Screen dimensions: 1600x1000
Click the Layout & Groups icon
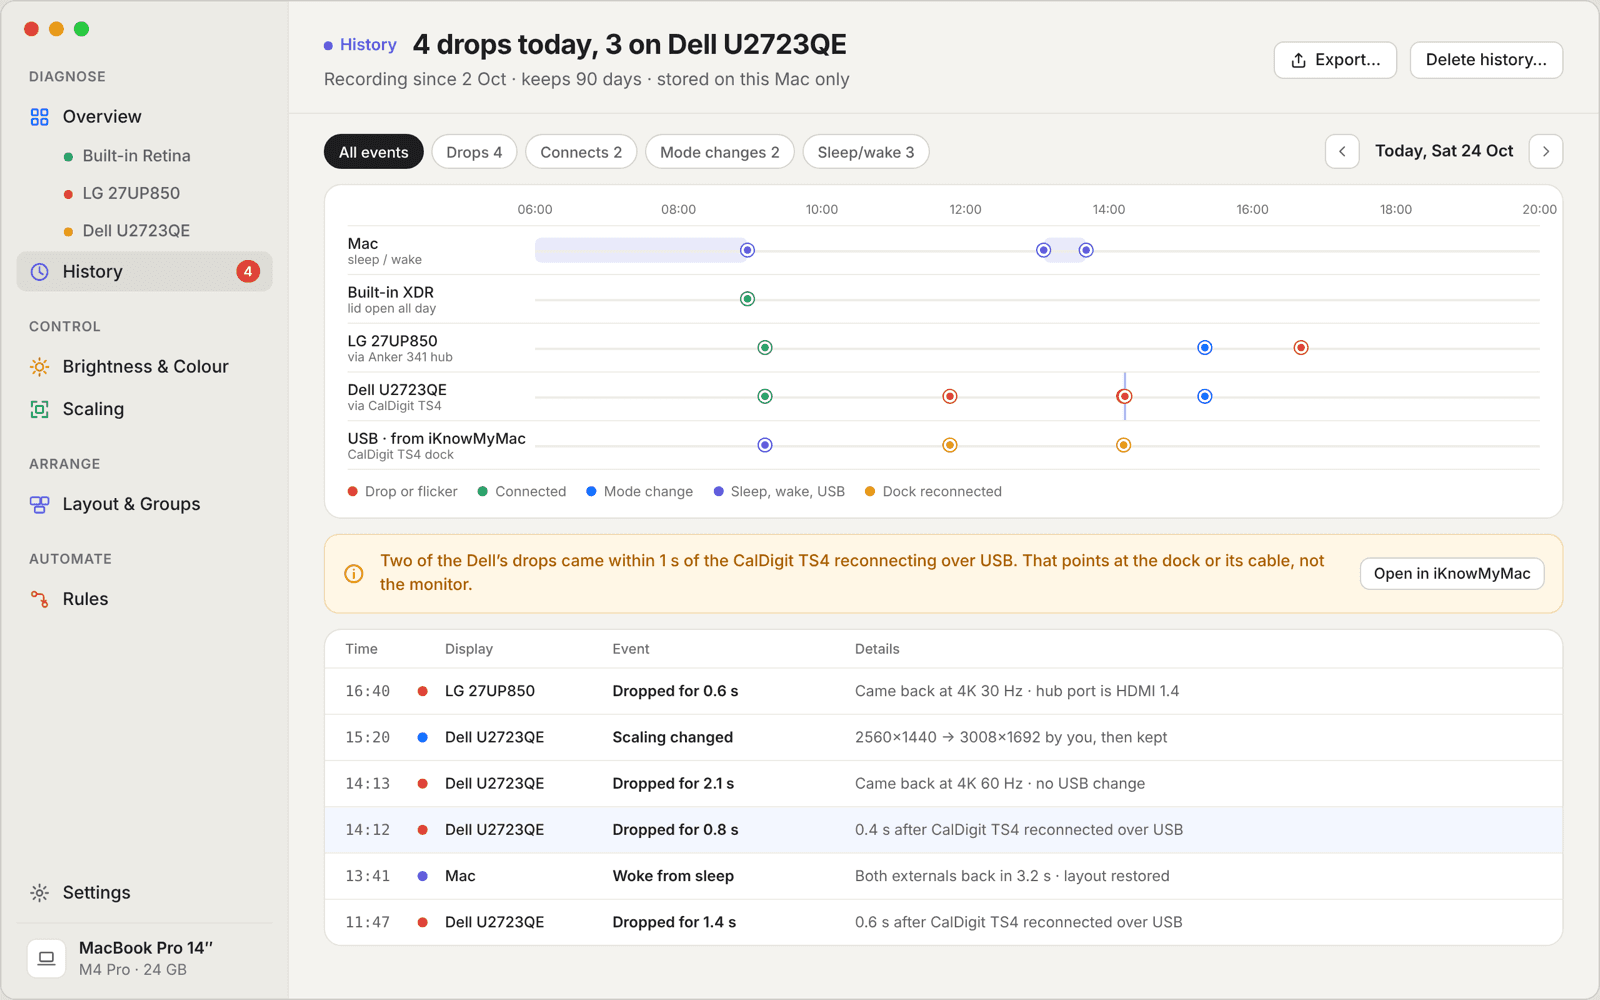39,505
